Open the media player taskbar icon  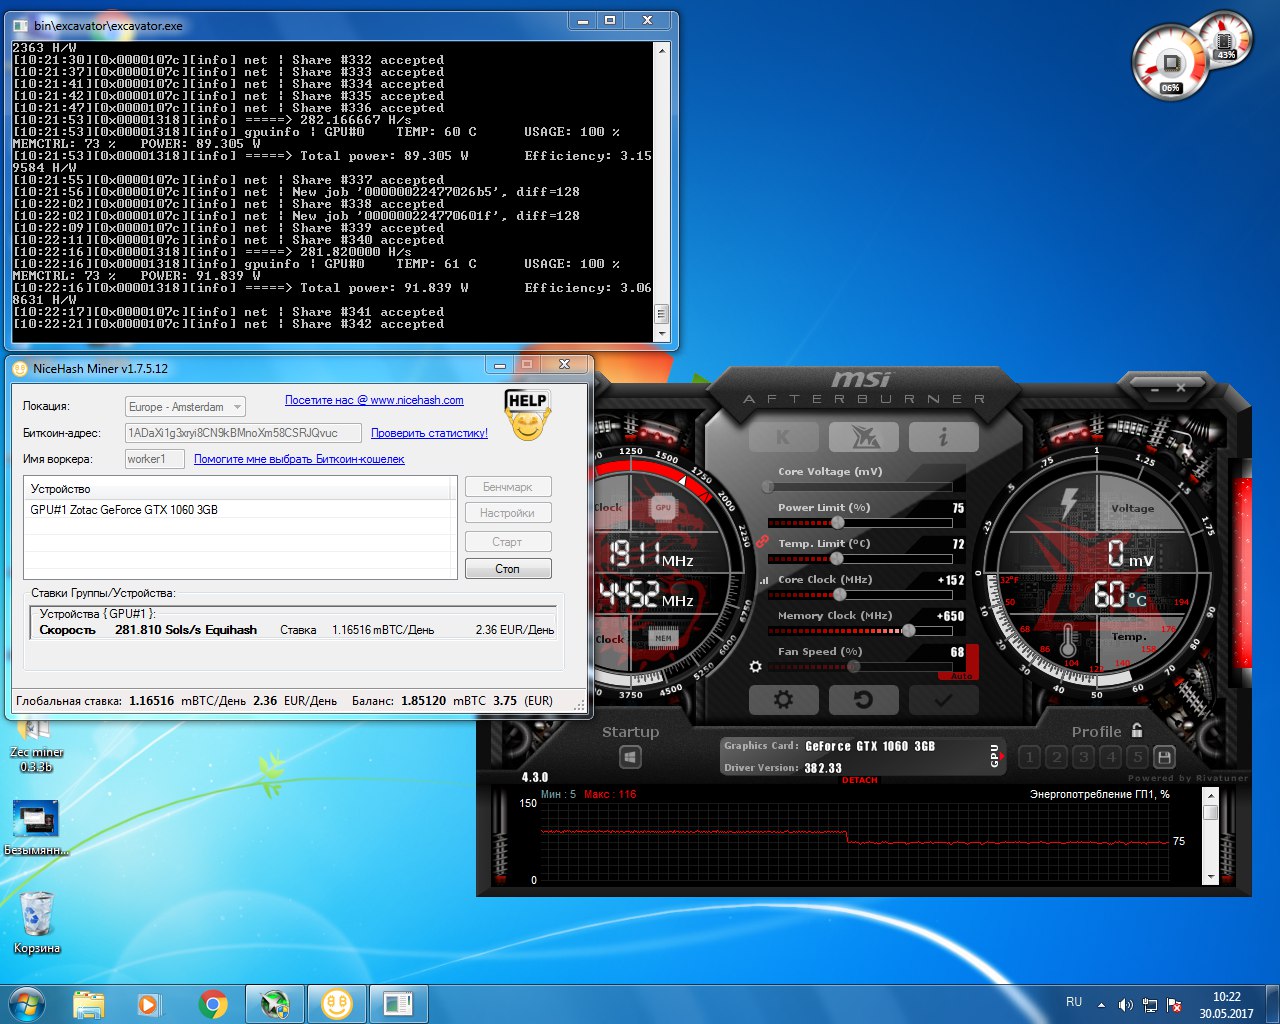tap(150, 1004)
